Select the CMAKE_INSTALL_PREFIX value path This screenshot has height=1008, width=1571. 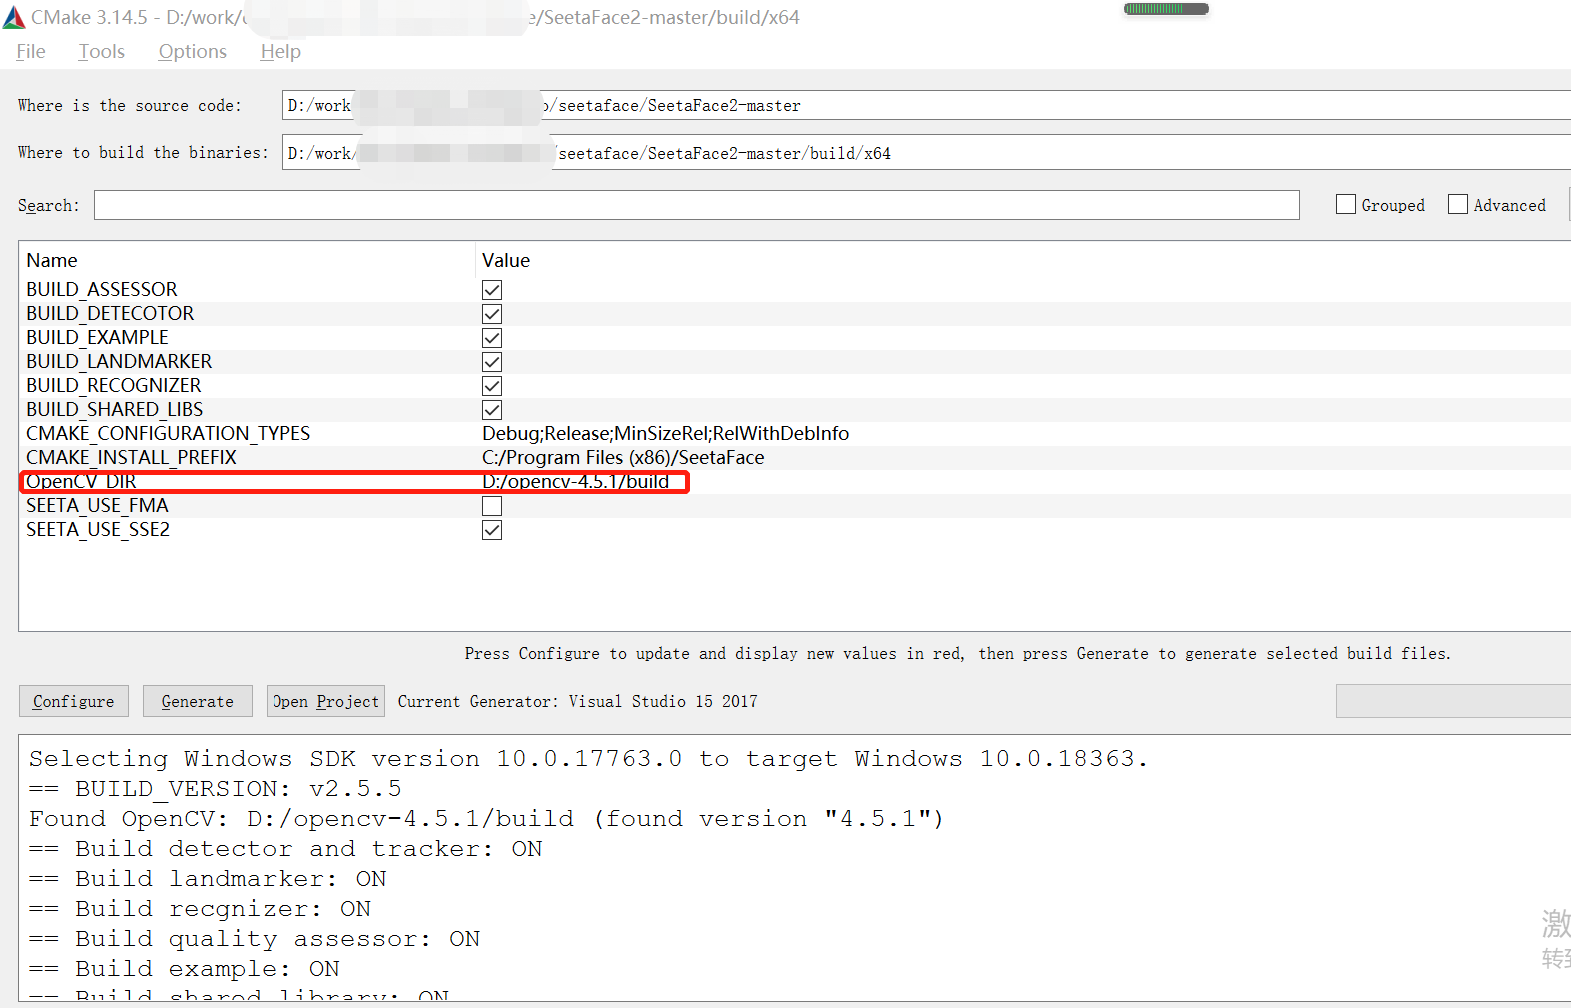pos(623,458)
